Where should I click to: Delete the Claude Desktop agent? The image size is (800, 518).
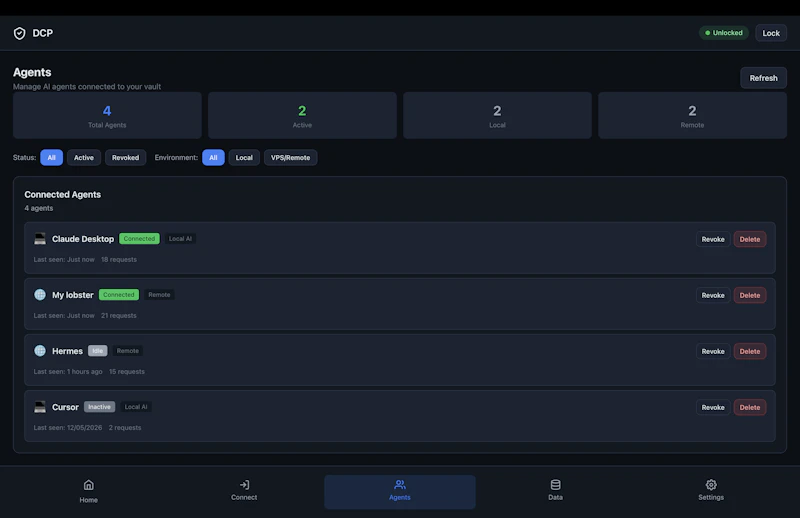[x=749, y=239]
